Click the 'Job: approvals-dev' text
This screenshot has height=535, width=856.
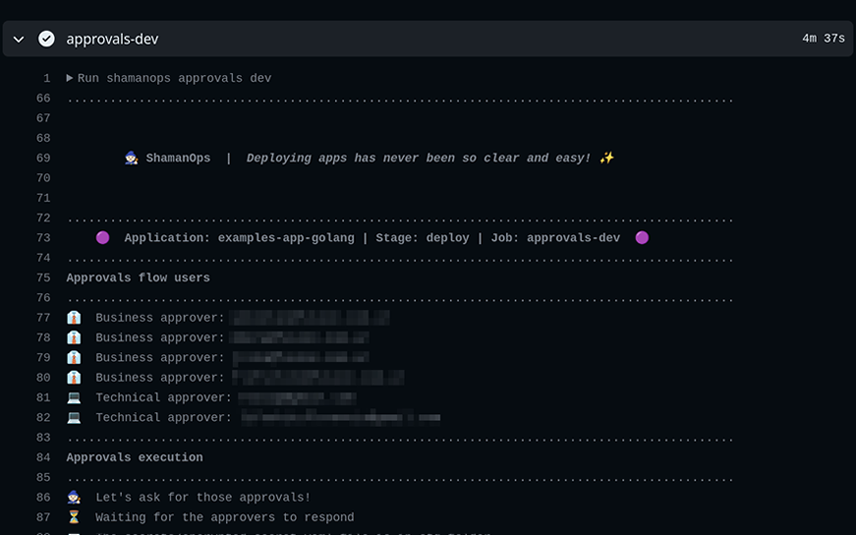click(x=555, y=238)
